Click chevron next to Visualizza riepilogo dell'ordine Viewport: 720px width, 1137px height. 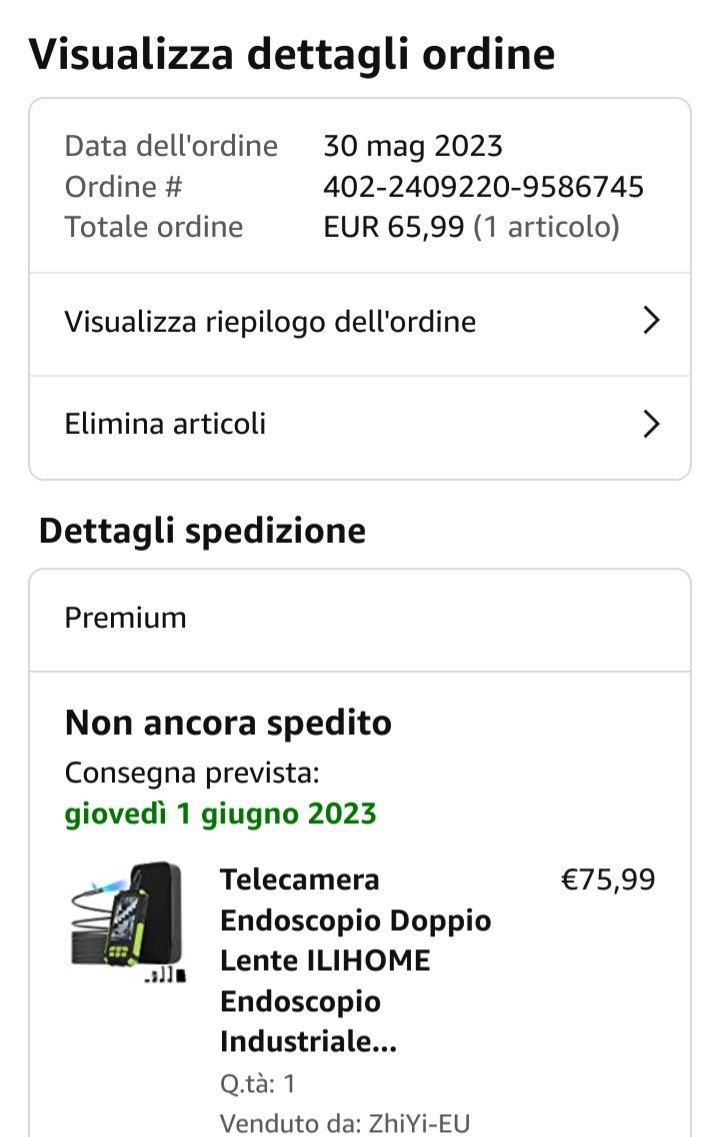tap(651, 321)
